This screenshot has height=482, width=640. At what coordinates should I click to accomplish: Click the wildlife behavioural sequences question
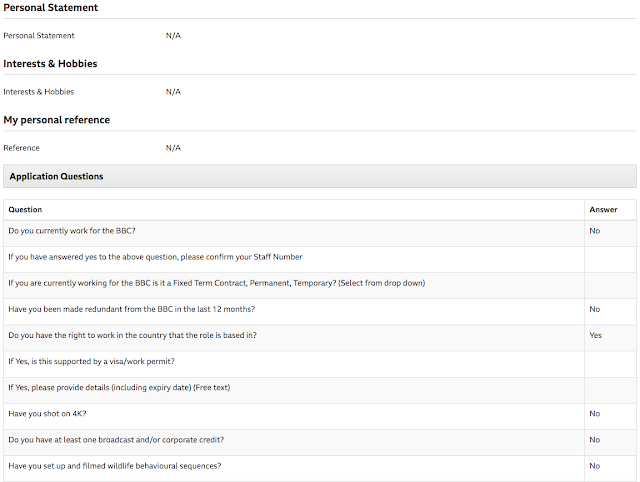point(115,465)
